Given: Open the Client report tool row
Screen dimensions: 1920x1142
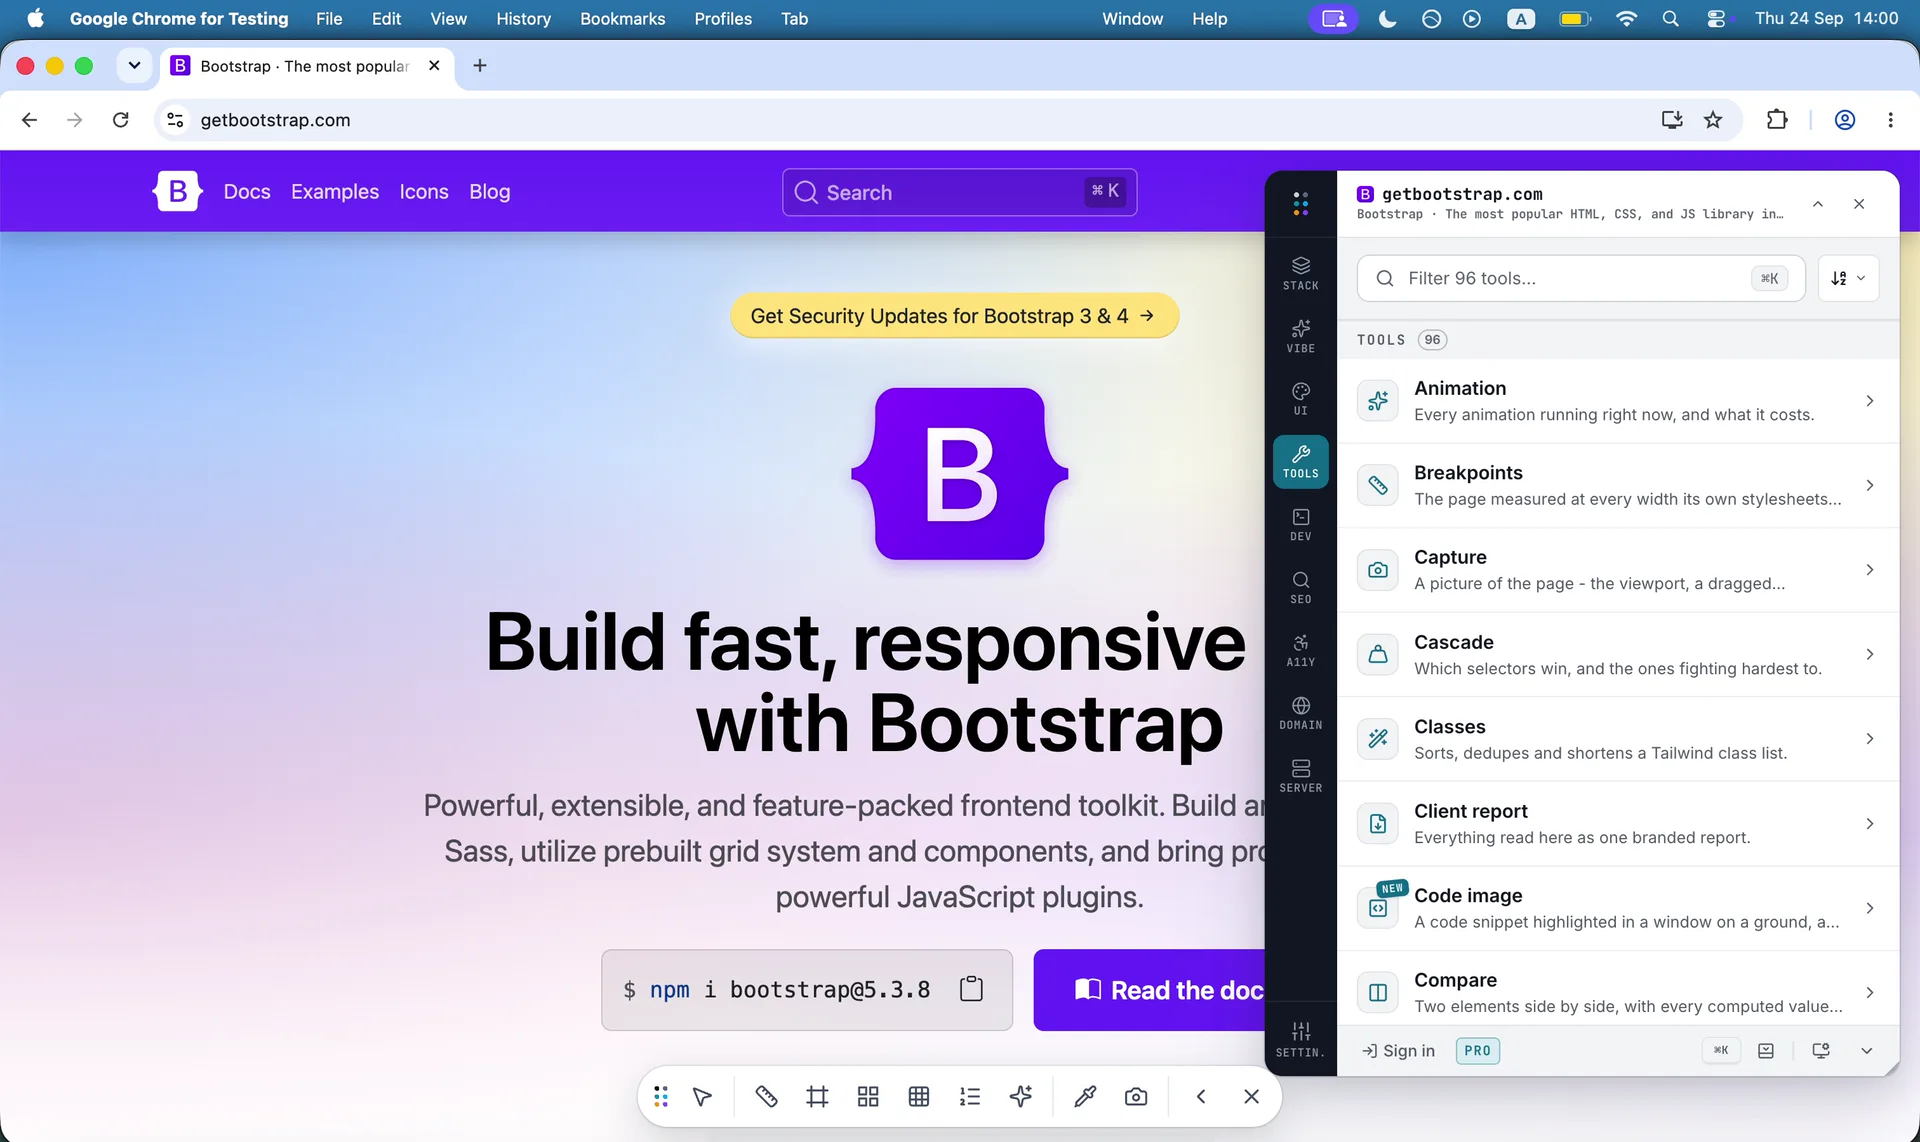Looking at the screenshot, I should [x=1618, y=823].
